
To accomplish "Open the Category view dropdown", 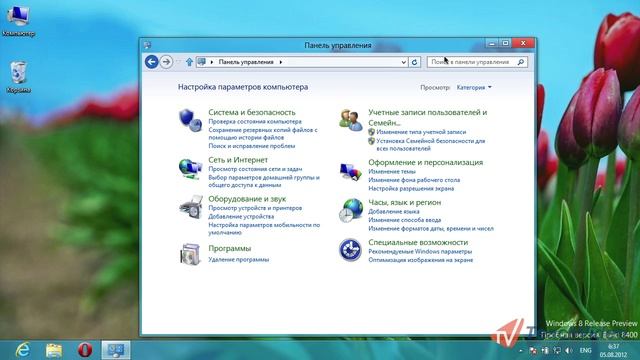I will (474, 87).
